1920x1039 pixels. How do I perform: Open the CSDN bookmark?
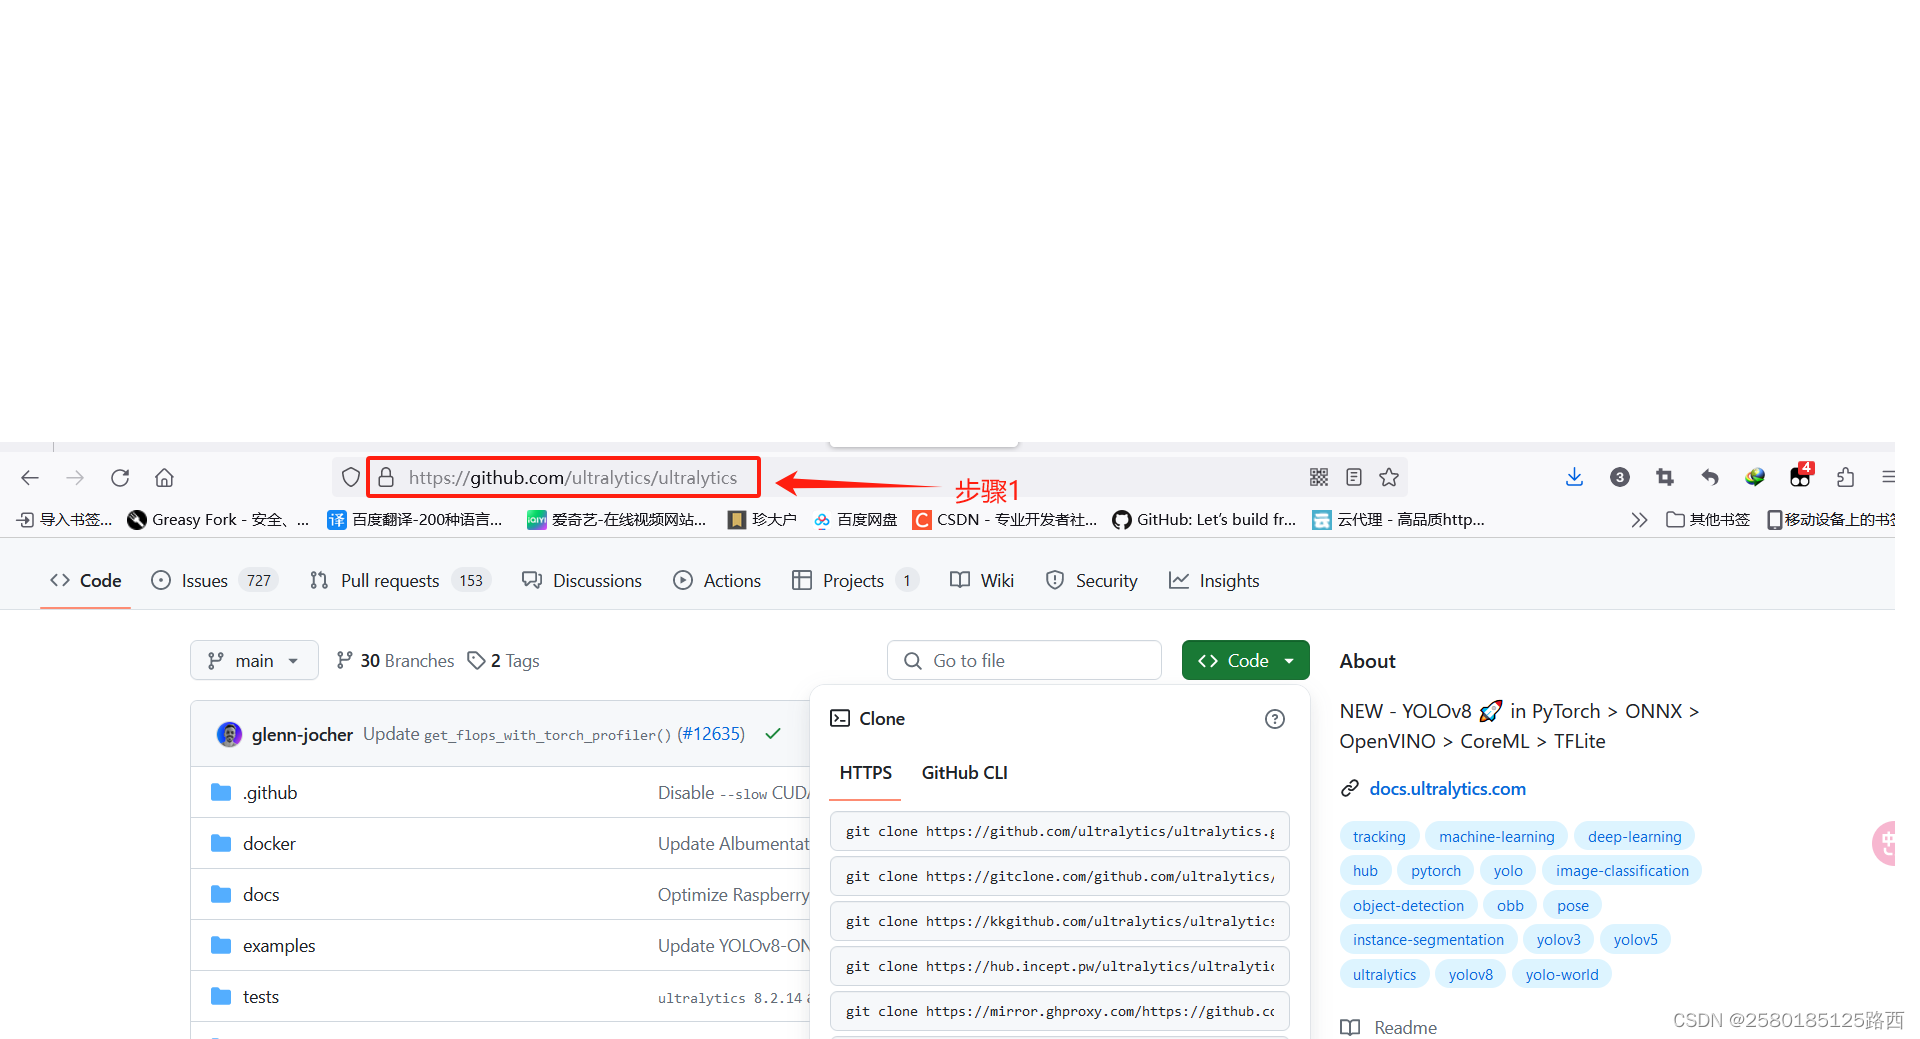point(1004,520)
